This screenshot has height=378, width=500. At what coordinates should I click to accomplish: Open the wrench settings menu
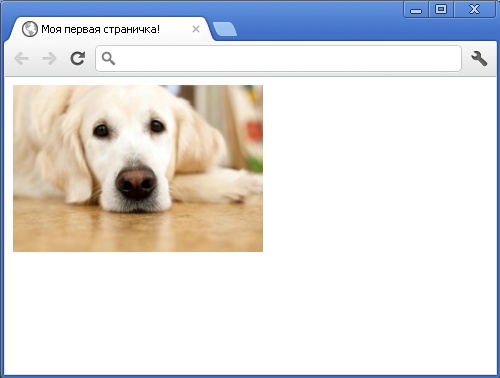coord(479,59)
